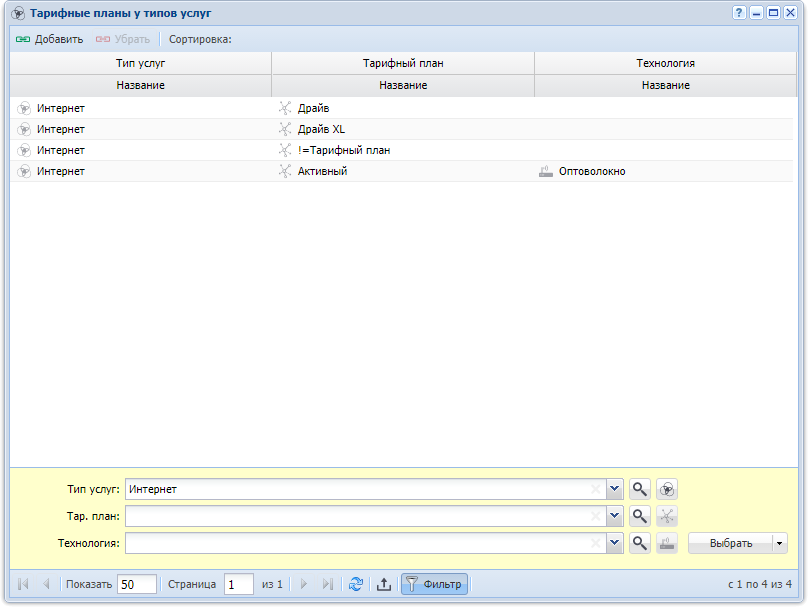Close the Тарифные планы у типов услуг window
This screenshot has height=607, width=808.
pos(790,13)
